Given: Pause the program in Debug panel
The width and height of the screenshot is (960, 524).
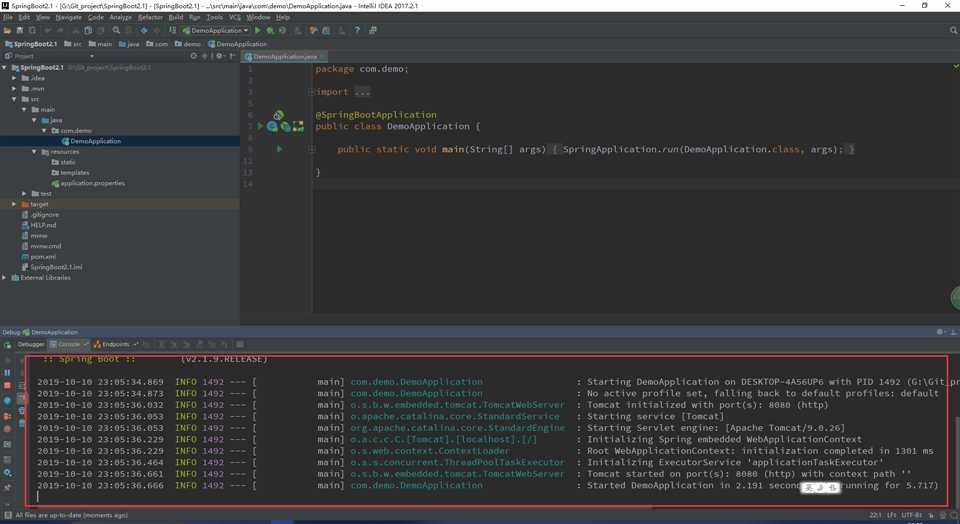Looking at the screenshot, I should (7, 372).
